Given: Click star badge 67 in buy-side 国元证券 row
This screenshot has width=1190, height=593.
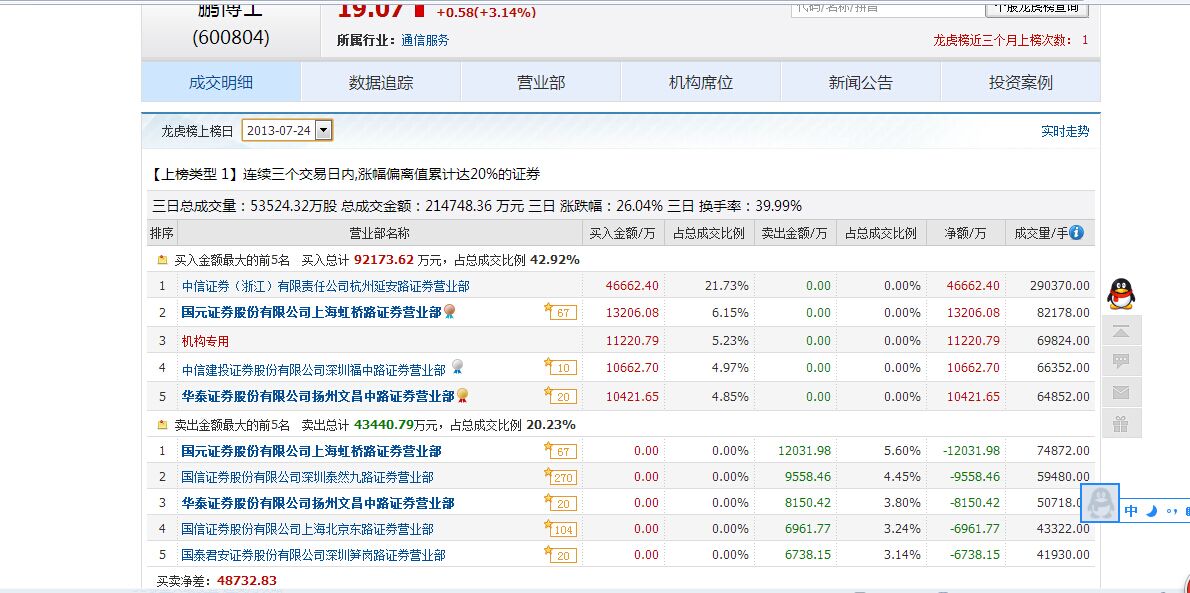Looking at the screenshot, I should [x=560, y=311].
